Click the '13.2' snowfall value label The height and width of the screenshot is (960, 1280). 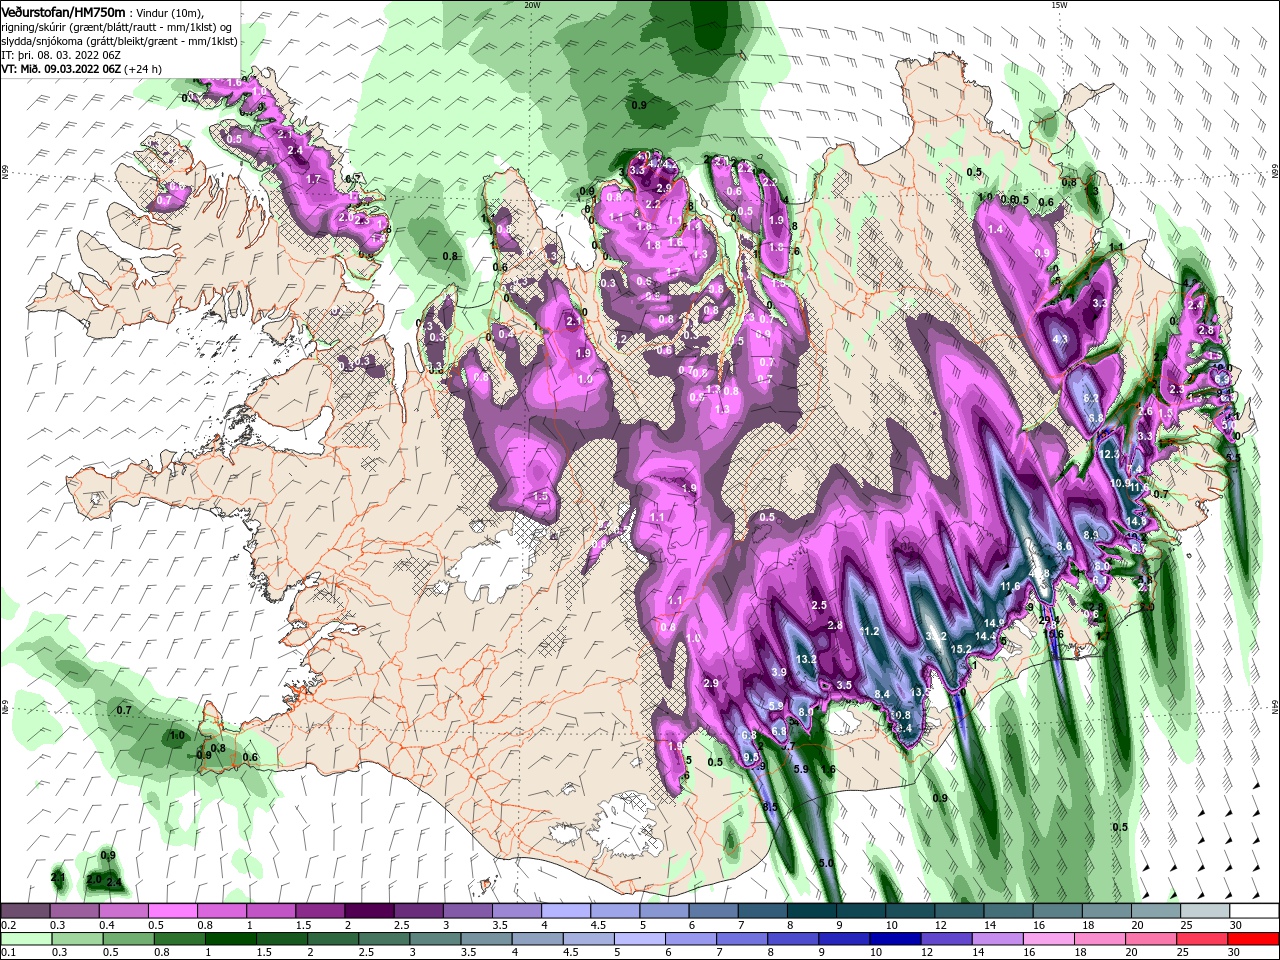coord(807,659)
